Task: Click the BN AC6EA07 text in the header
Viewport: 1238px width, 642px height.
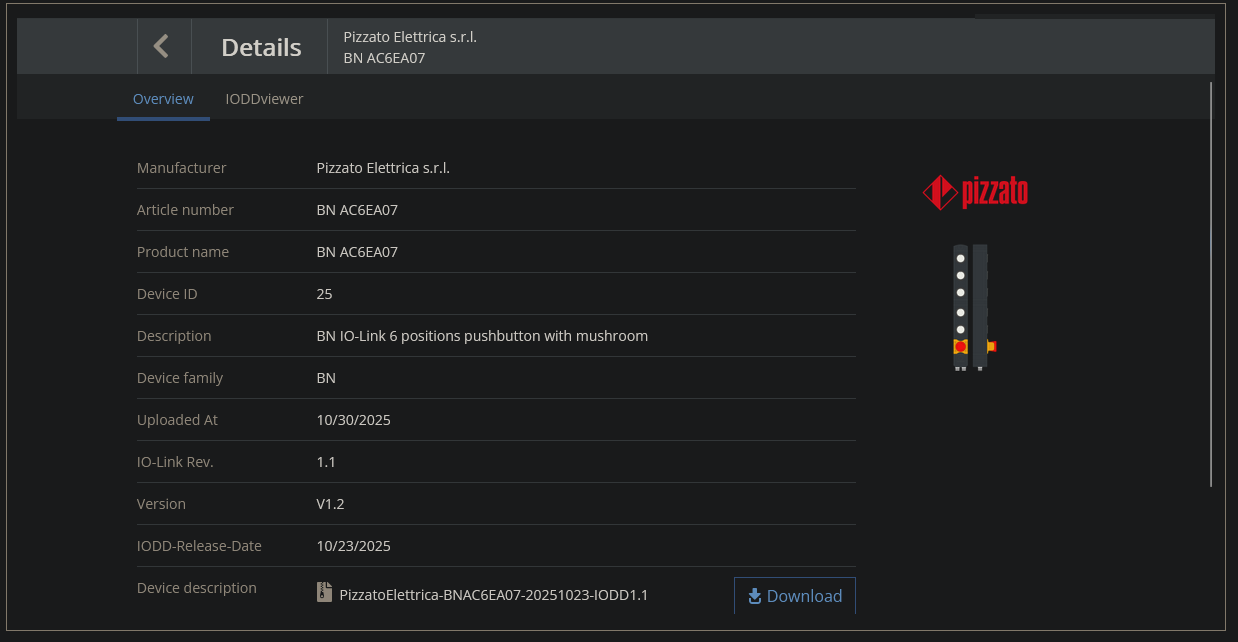Action: click(x=384, y=58)
